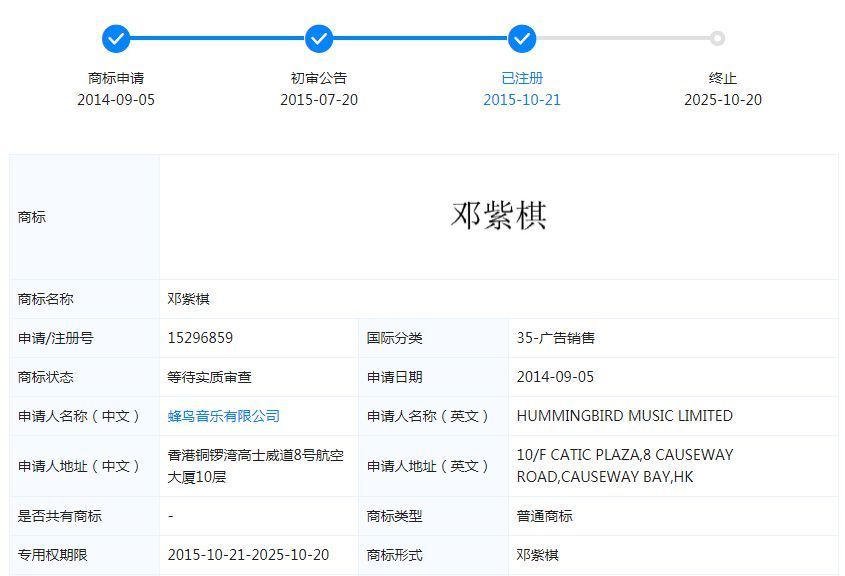The height and width of the screenshot is (576, 845).
Task: Click the 等待实质审查 status value
Action: pyautogui.click(x=209, y=377)
